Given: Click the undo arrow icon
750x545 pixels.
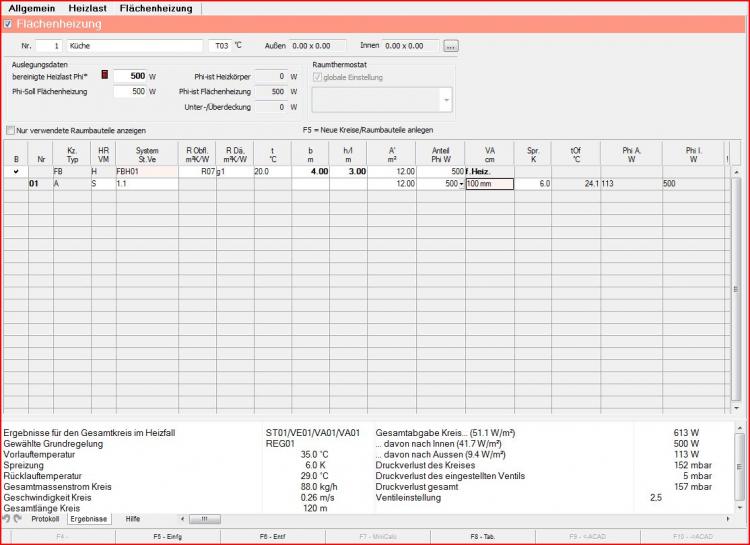Looking at the screenshot, I should point(7,519).
